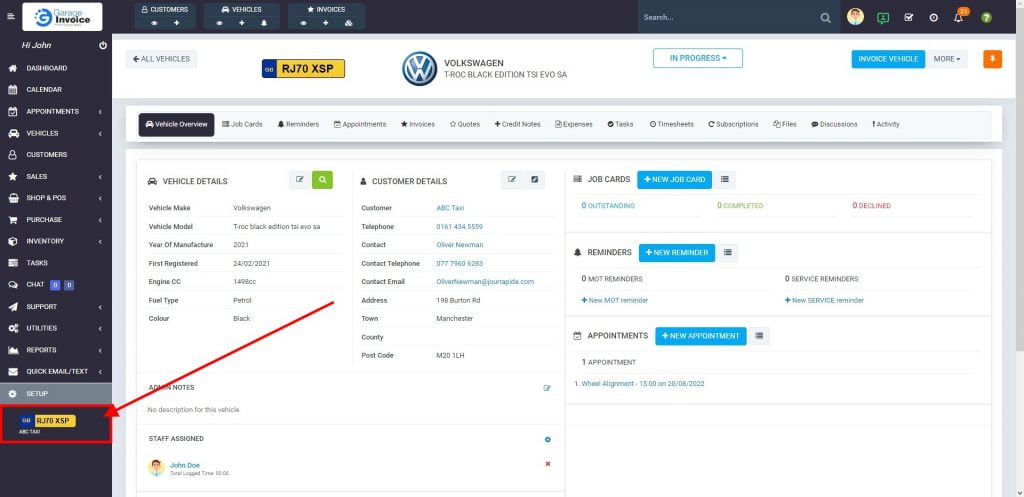Image resolution: width=1024 pixels, height=497 pixels.
Task: Open the Quotes tab
Action: [464, 124]
